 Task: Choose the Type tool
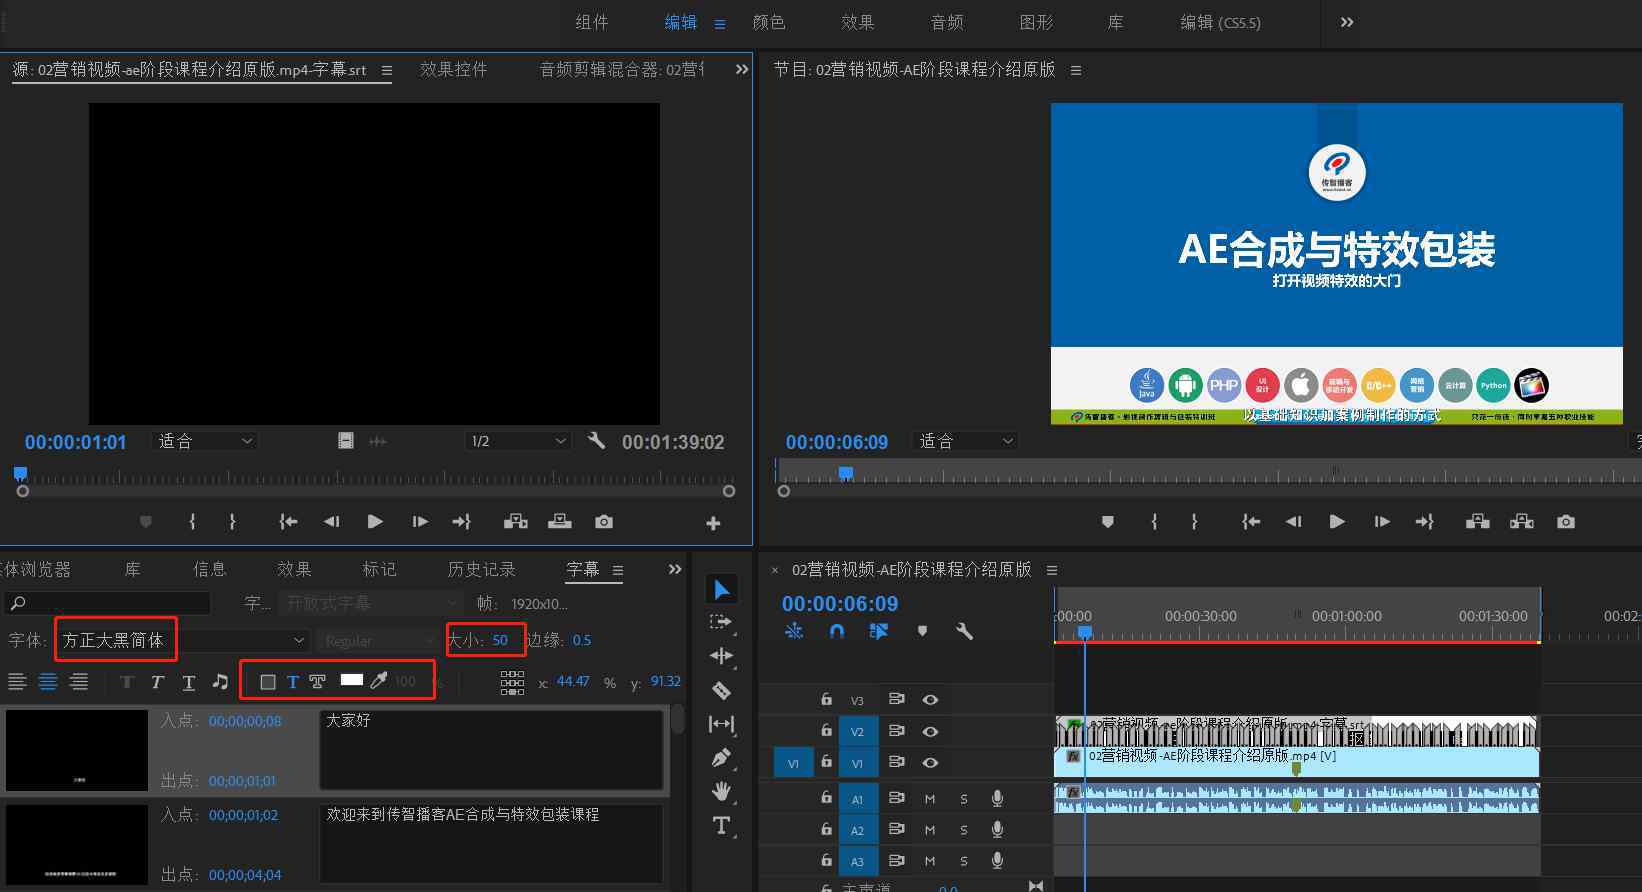(721, 825)
